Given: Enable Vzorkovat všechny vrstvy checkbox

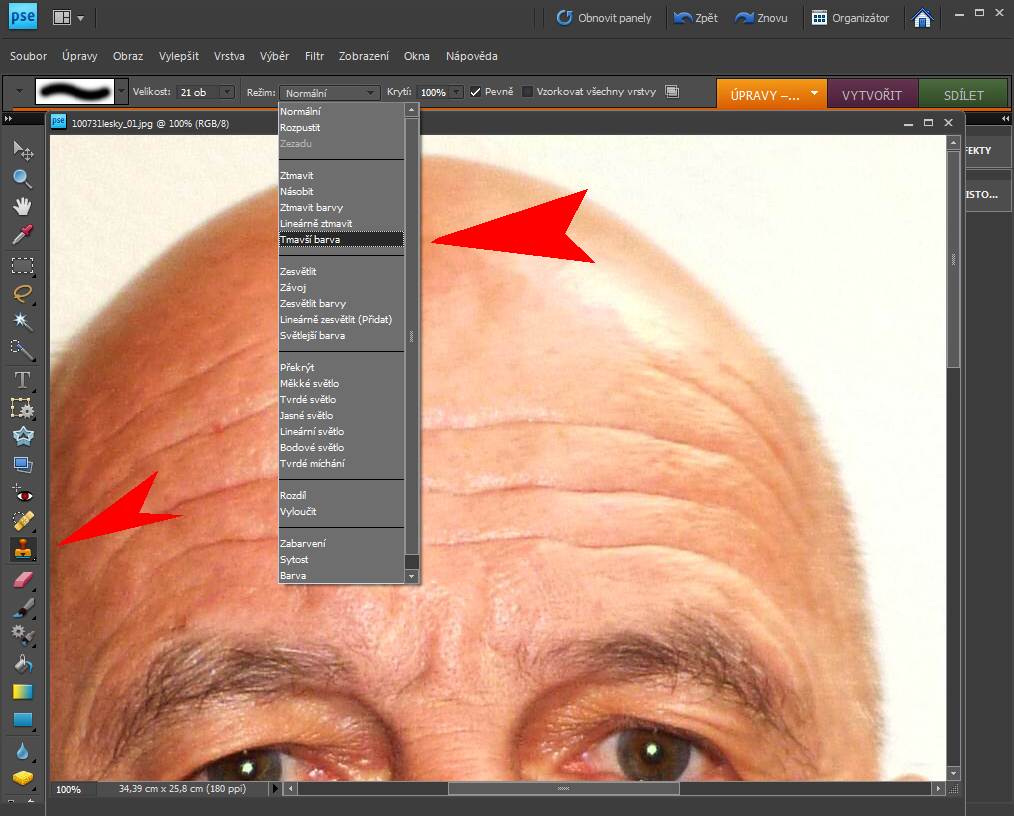Looking at the screenshot, I should pos(528,92).
